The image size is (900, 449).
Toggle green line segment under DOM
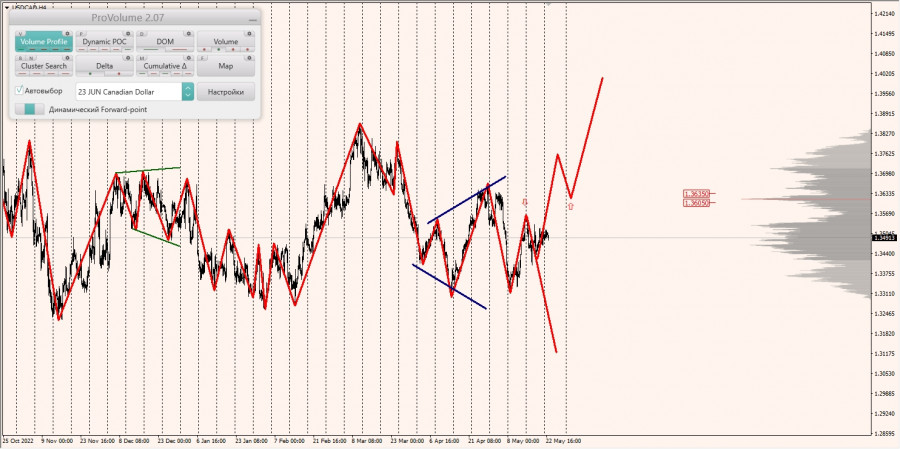[151, 49]
